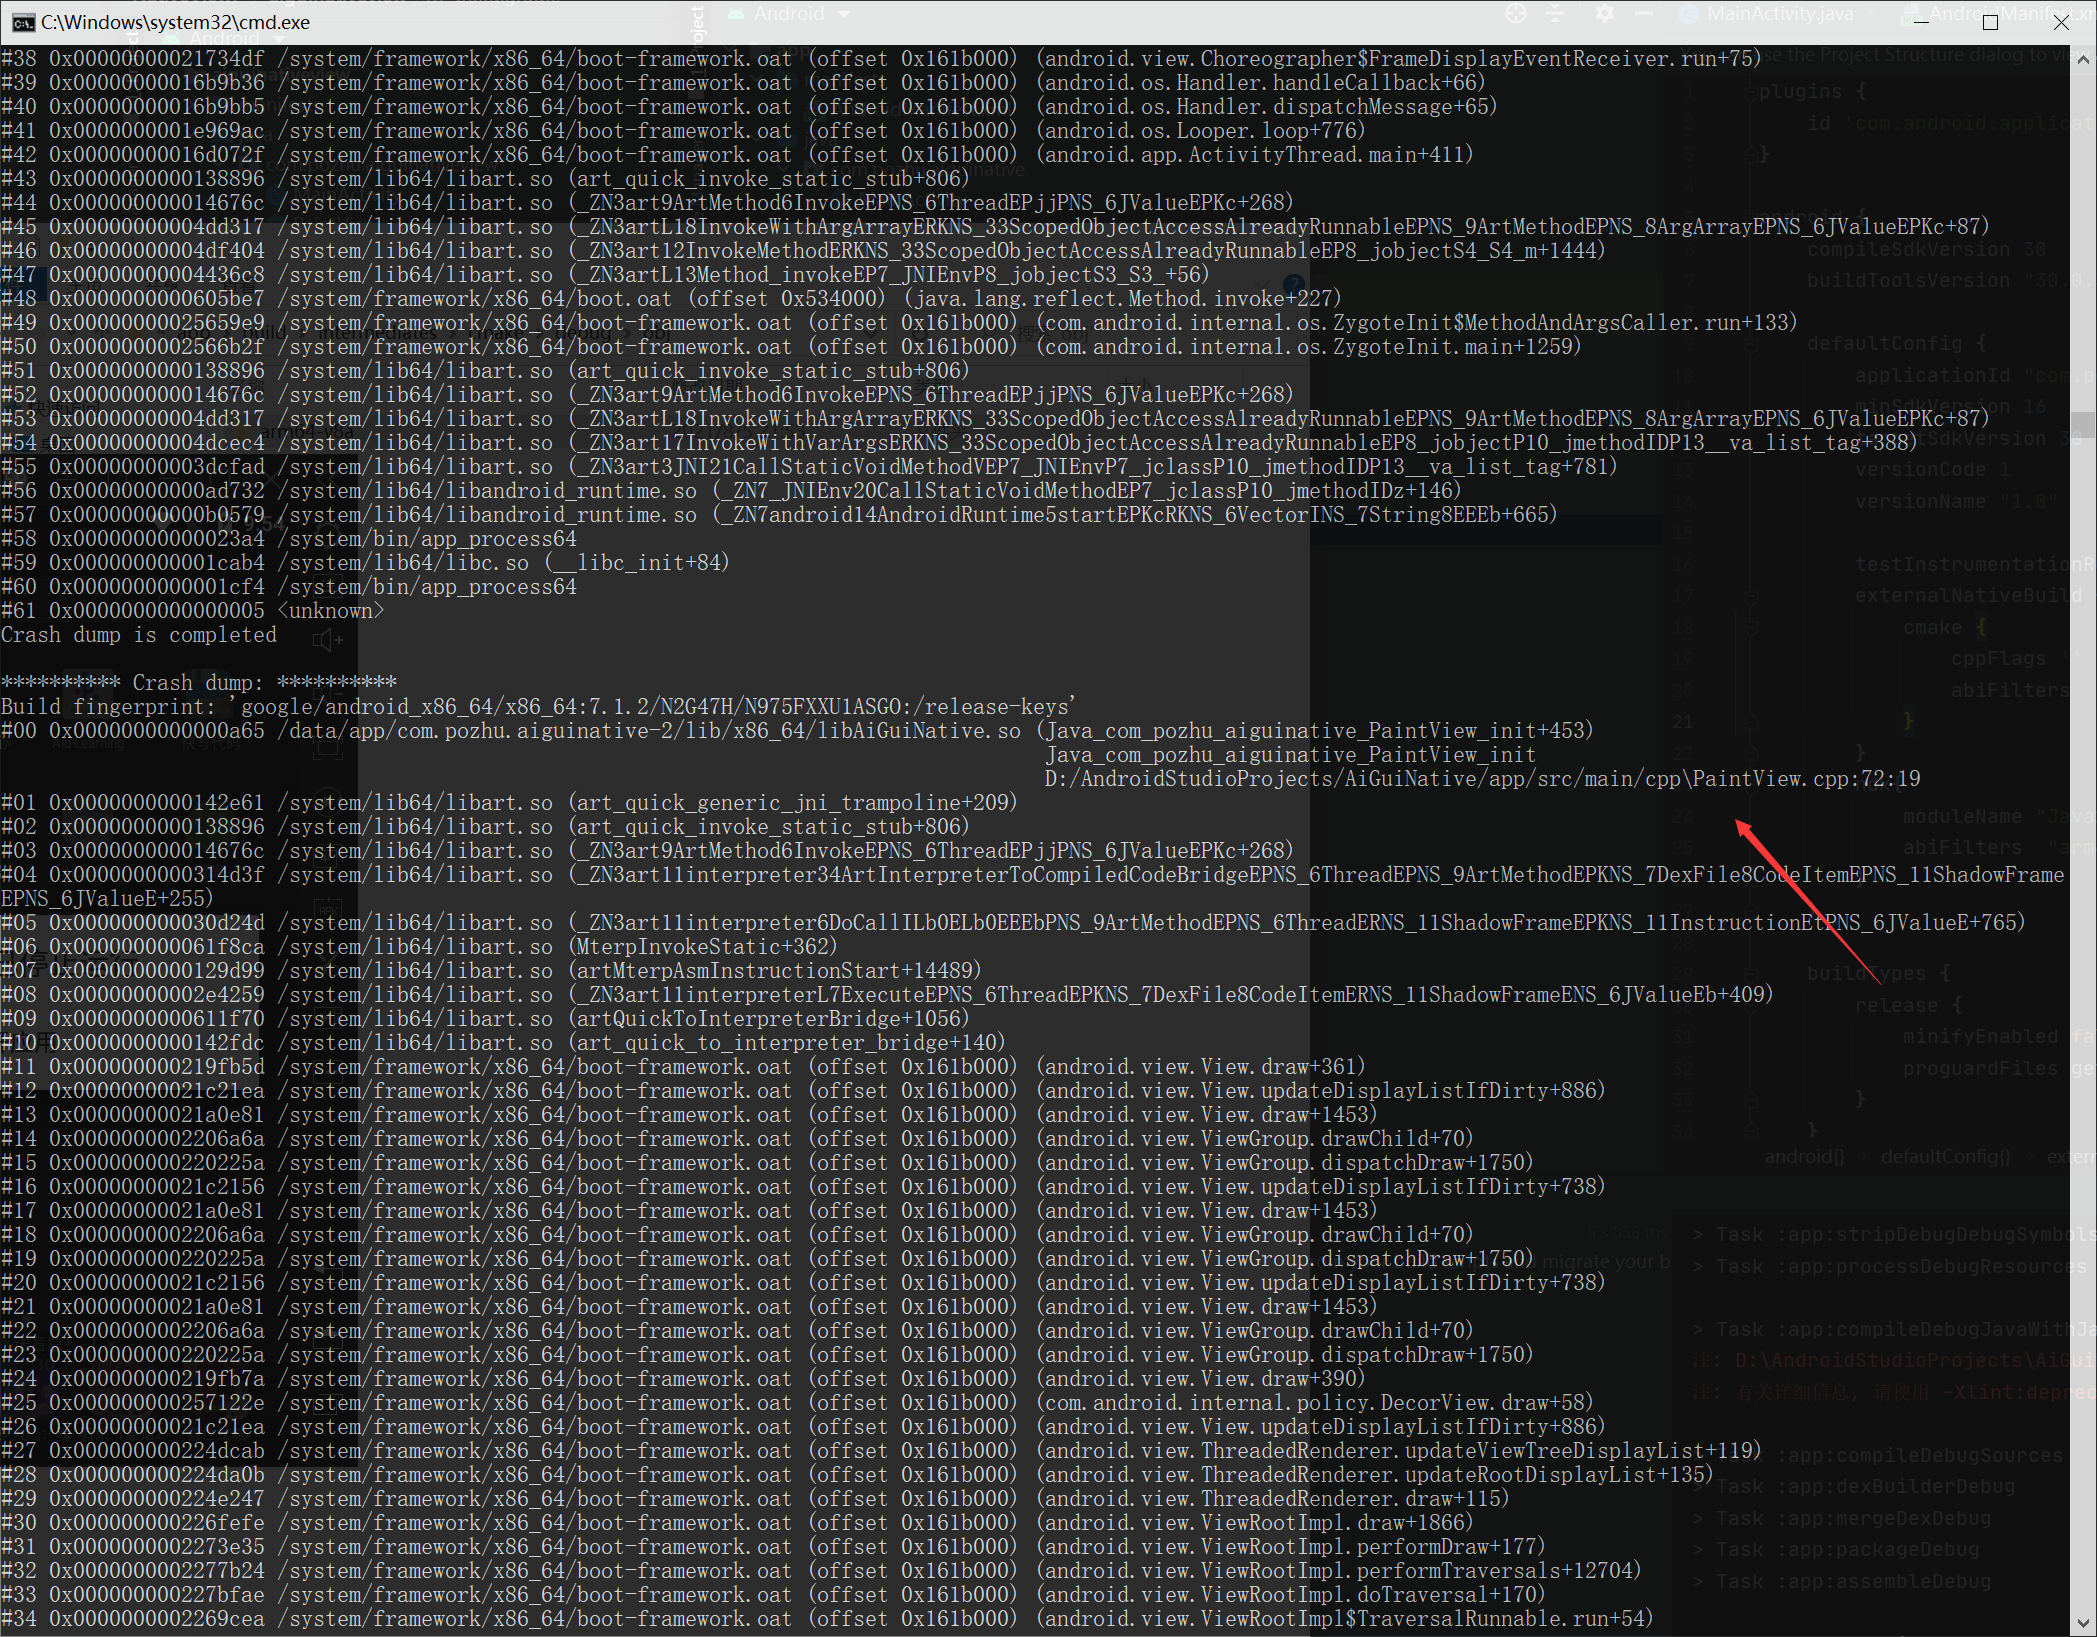Viewport: 2097px width, 1637px height.
Task: Click the PaintView.cpp:72:19 source path
Action: pos(1482,779)
